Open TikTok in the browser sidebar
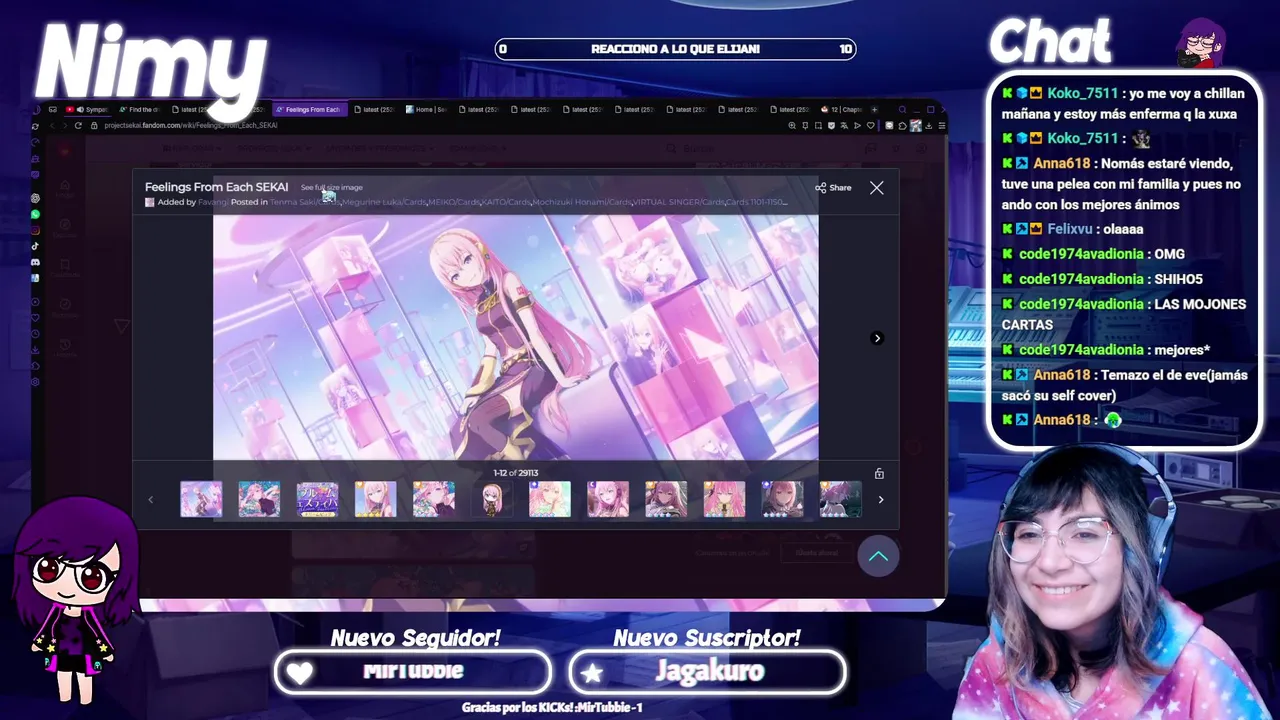 click(35, 246)
